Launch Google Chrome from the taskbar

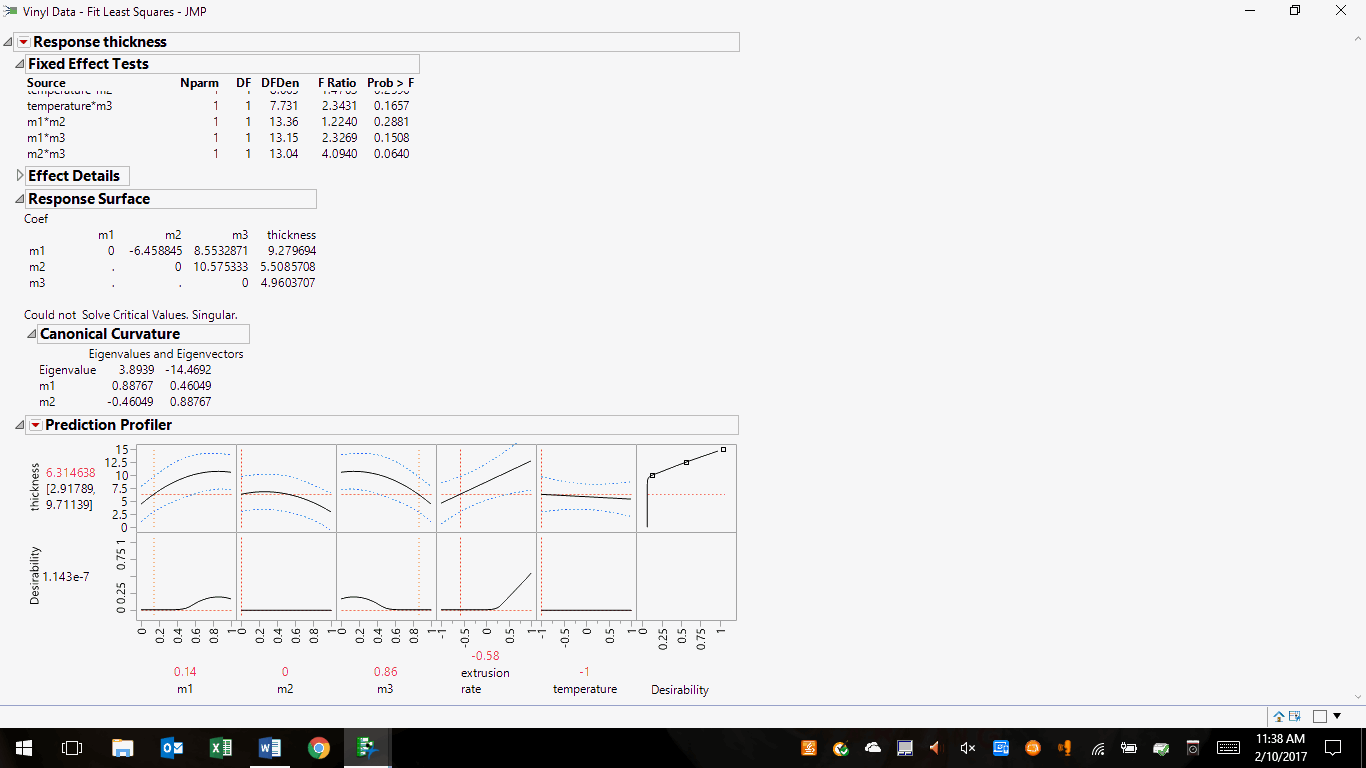point(318,748)
